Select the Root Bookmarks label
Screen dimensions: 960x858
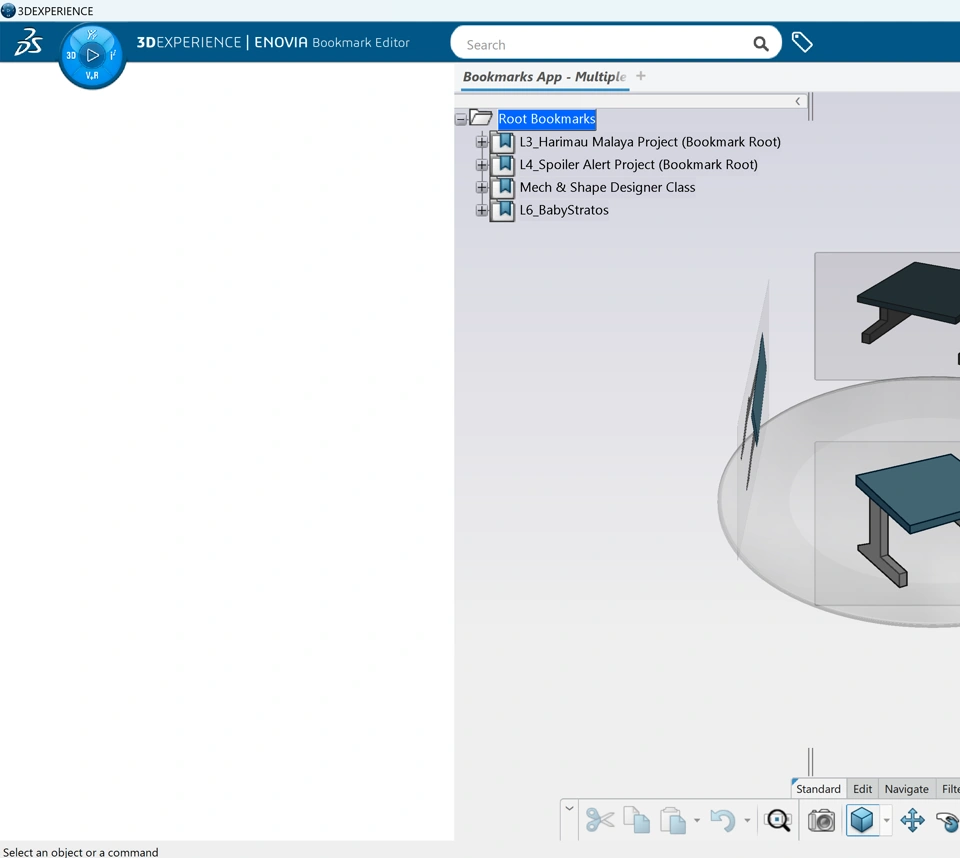point(546,119)
